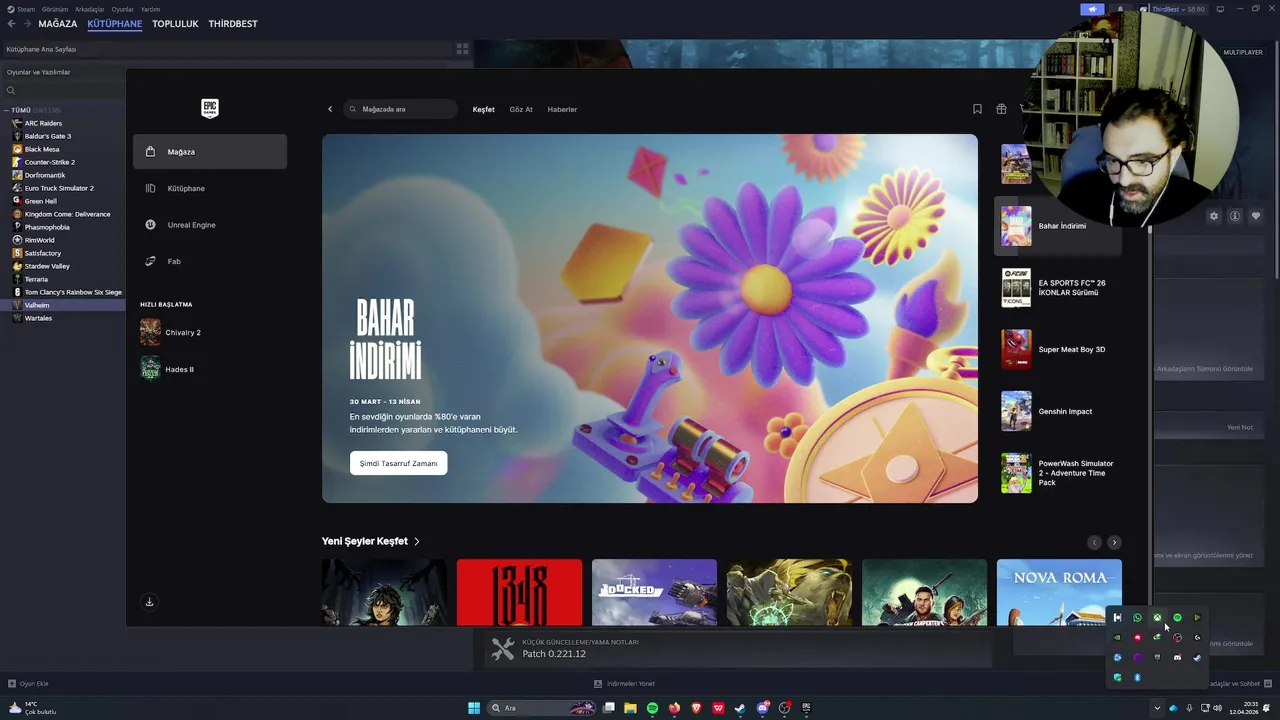1280x720 pixels.
Task: Open Epic downloads icon at sidebar bottom
Action: pyautogui.click(x=149, y=602)
